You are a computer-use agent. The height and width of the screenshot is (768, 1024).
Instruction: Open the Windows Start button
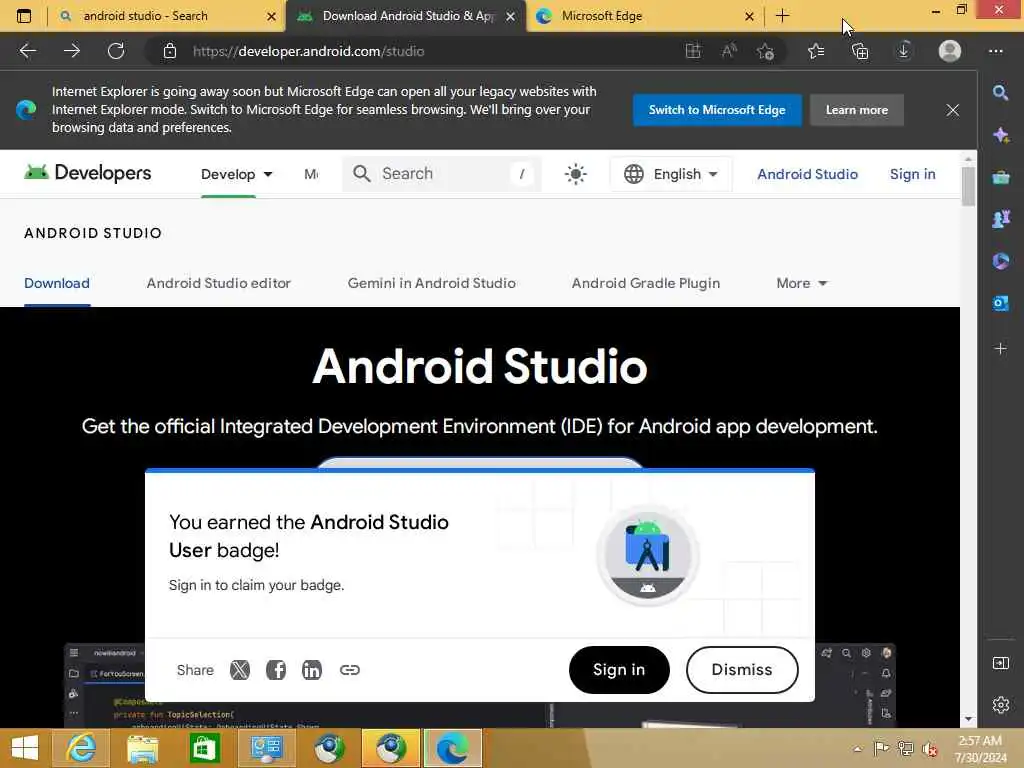(x=25, y=748)
